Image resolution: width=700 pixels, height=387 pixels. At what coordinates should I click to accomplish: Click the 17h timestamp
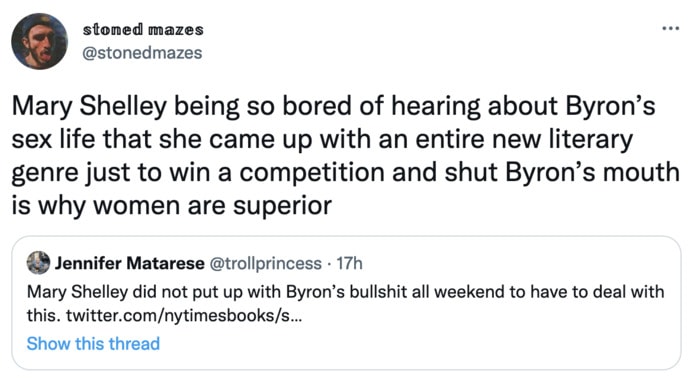pyautogui.click(x=350, y=263)
